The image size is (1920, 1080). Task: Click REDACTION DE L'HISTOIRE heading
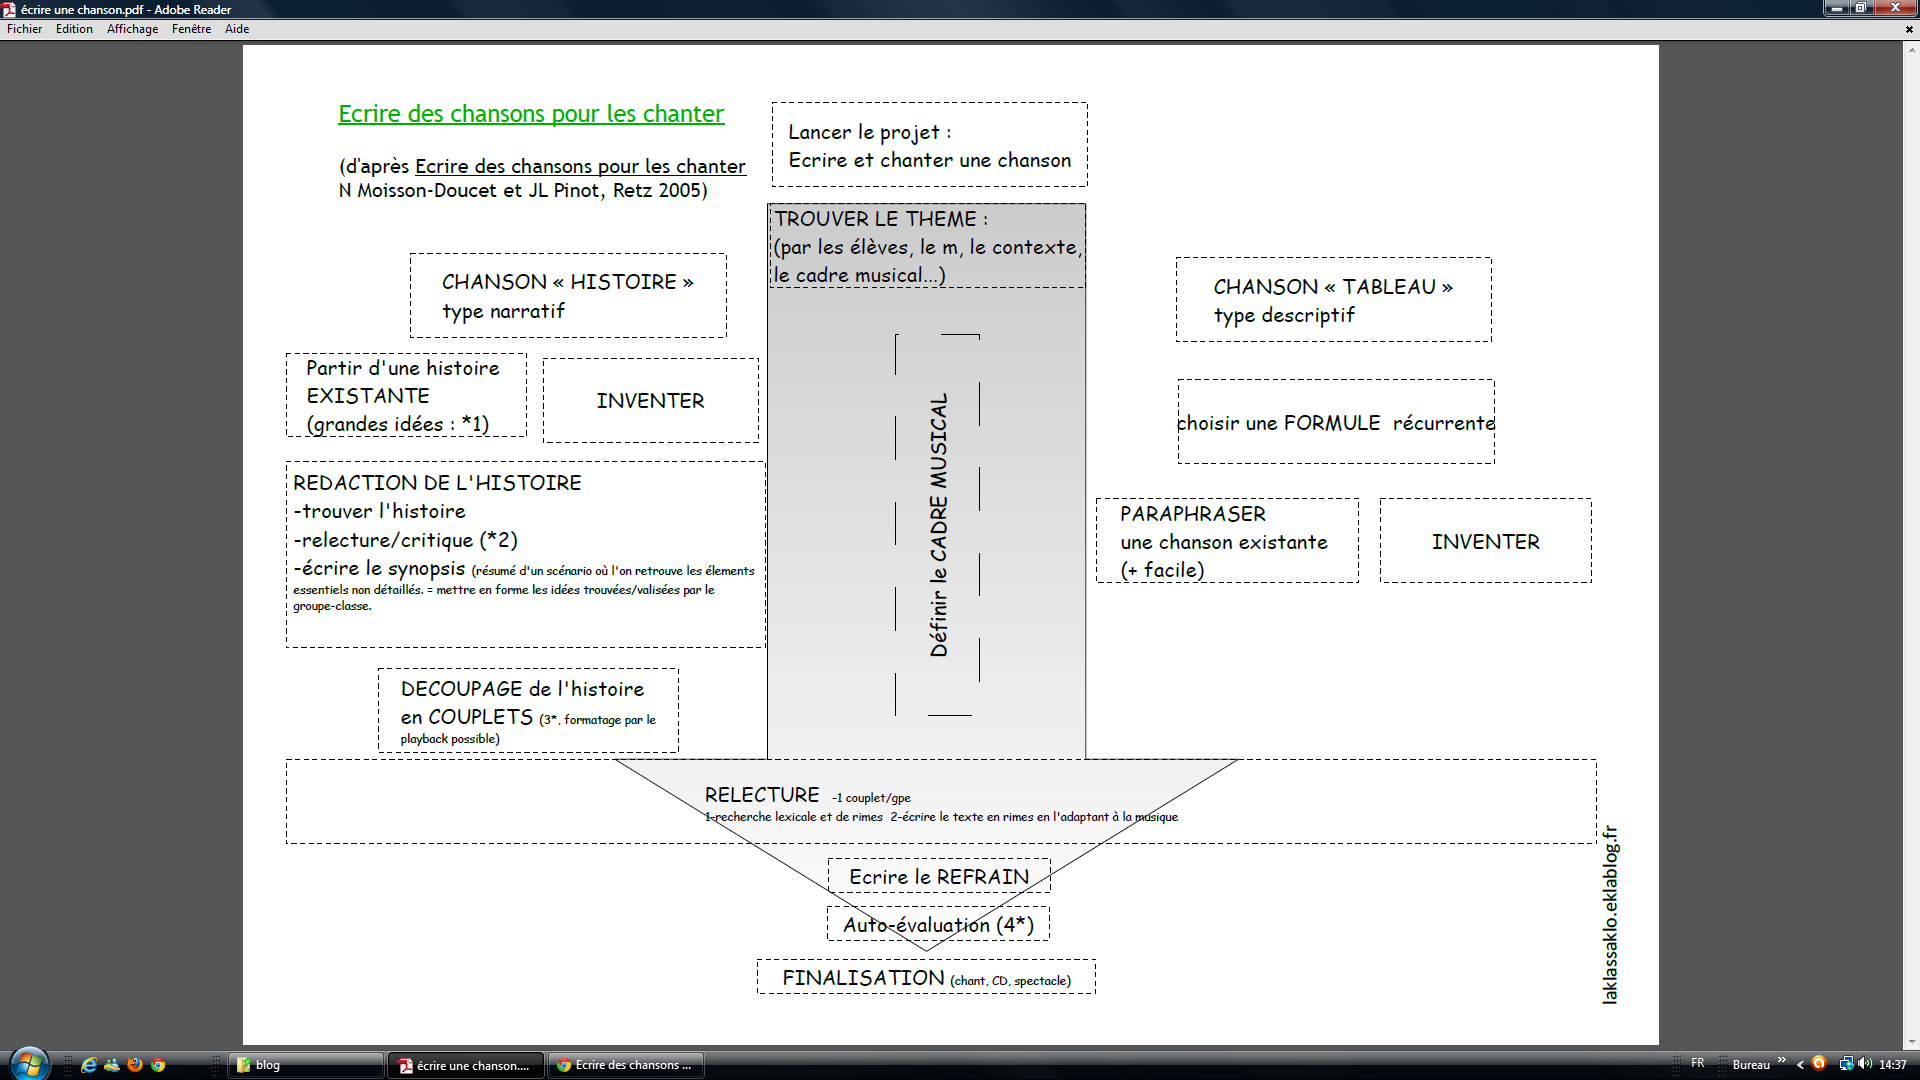tap(437, 483)
